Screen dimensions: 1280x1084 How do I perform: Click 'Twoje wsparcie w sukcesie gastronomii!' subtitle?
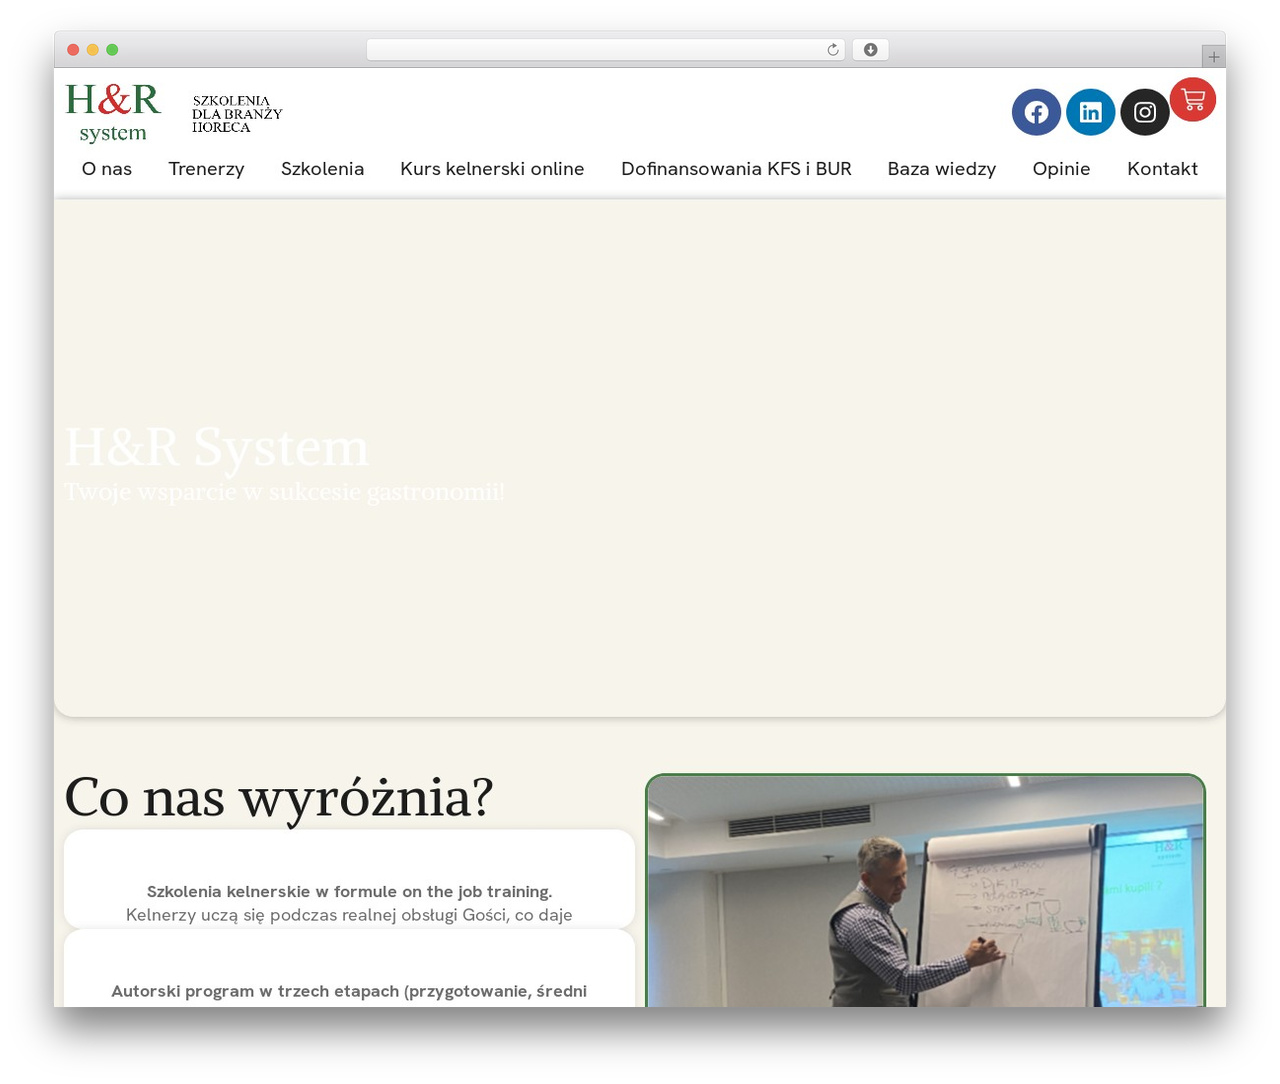284,492
